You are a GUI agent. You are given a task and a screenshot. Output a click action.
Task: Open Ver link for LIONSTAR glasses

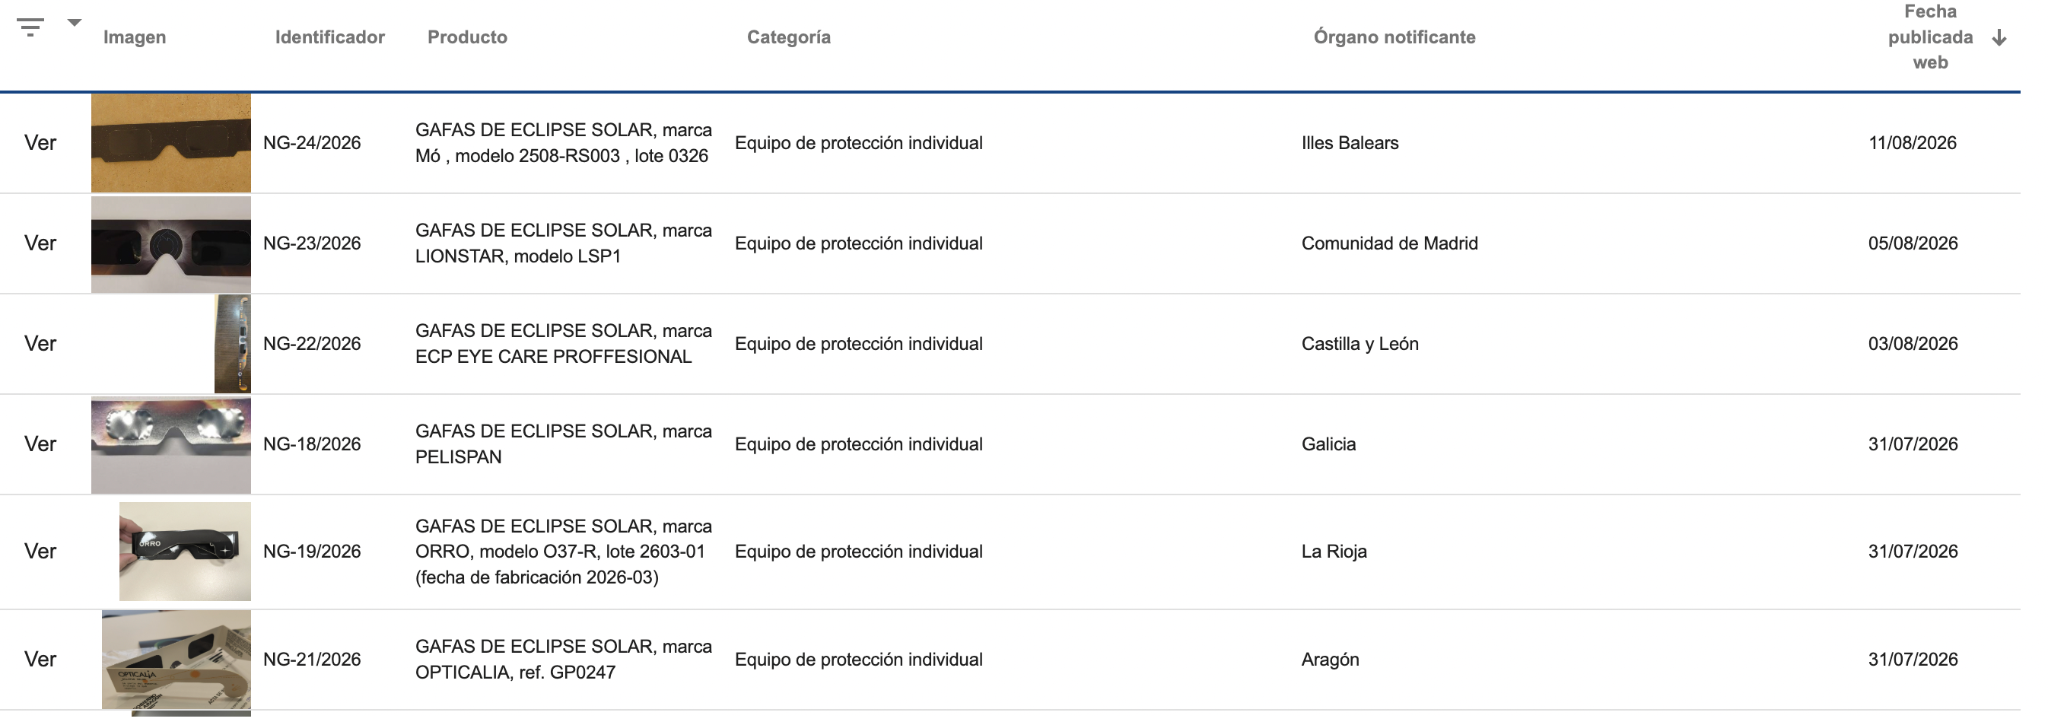(40, 243)
